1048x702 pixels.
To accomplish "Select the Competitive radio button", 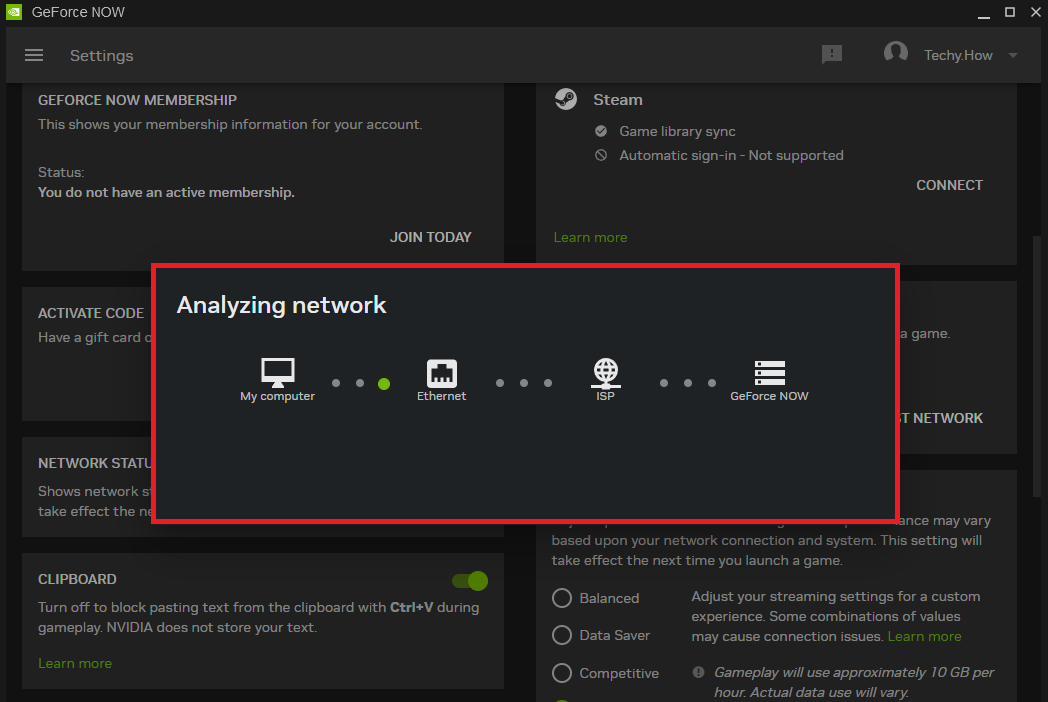I will click(x=562, y=673).
